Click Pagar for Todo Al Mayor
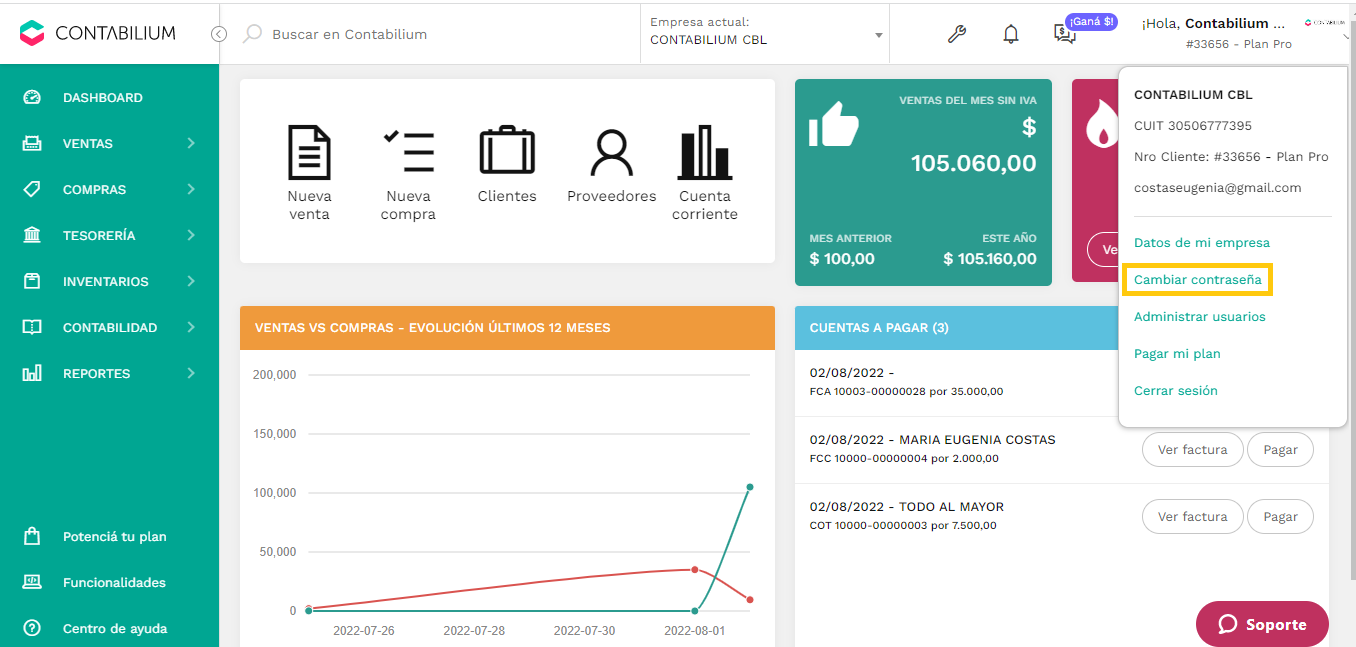Image resolution: width=1356 pixels, height=647 pixels. click(1280, 517)
